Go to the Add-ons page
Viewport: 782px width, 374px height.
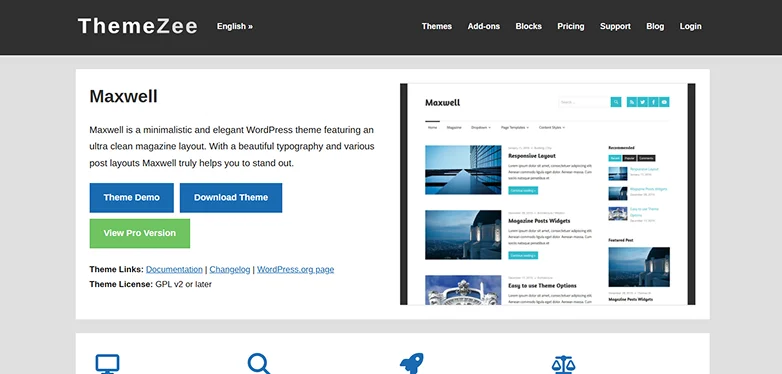tap(483, 26)
